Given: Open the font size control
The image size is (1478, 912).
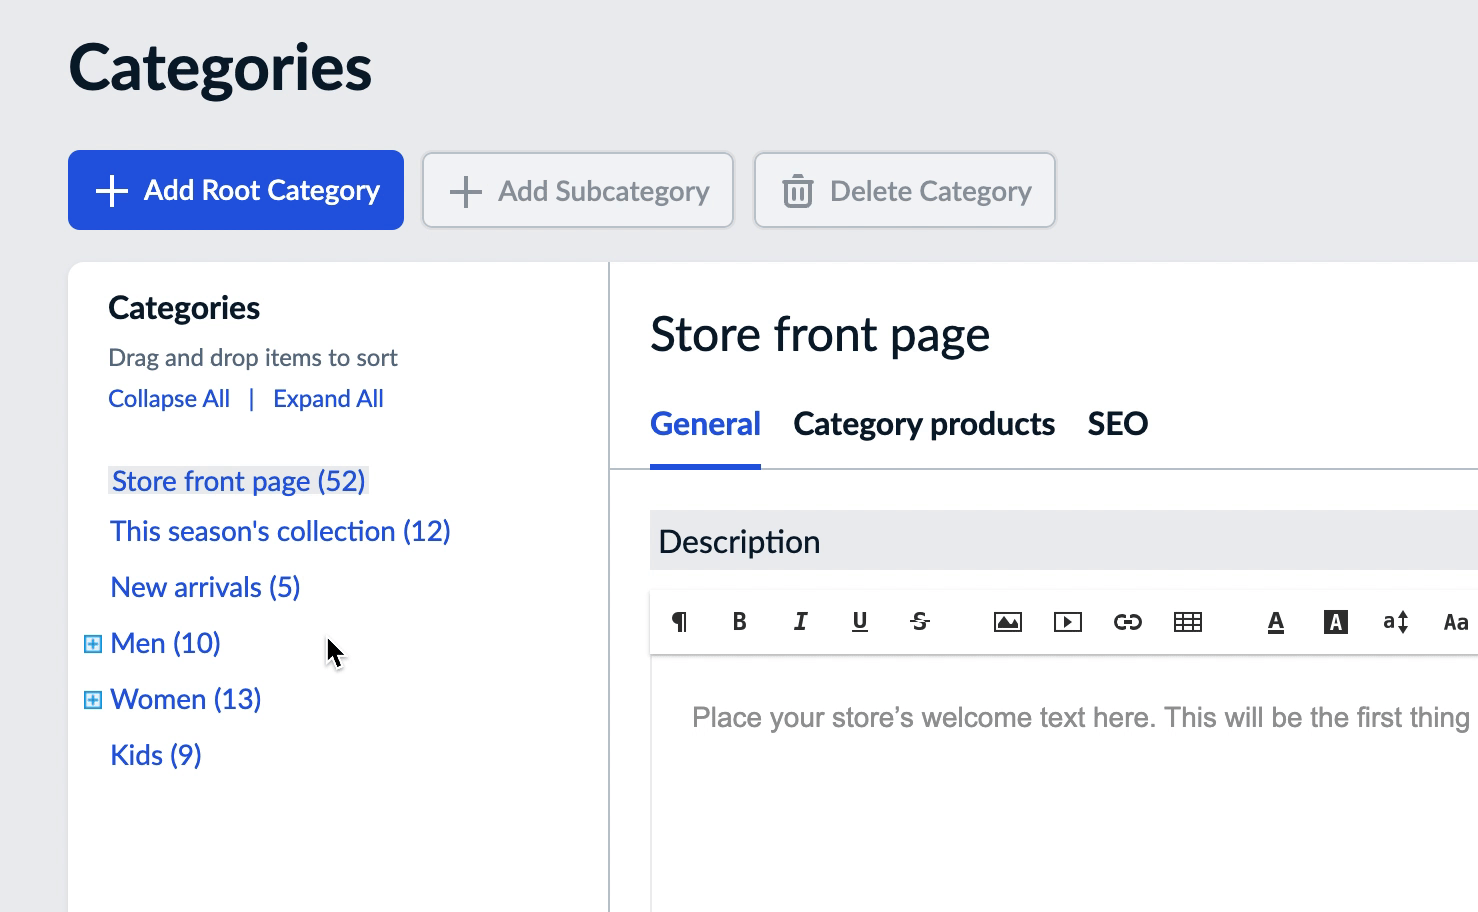Looking at the screenshot, I should (x=1395, y=621).
